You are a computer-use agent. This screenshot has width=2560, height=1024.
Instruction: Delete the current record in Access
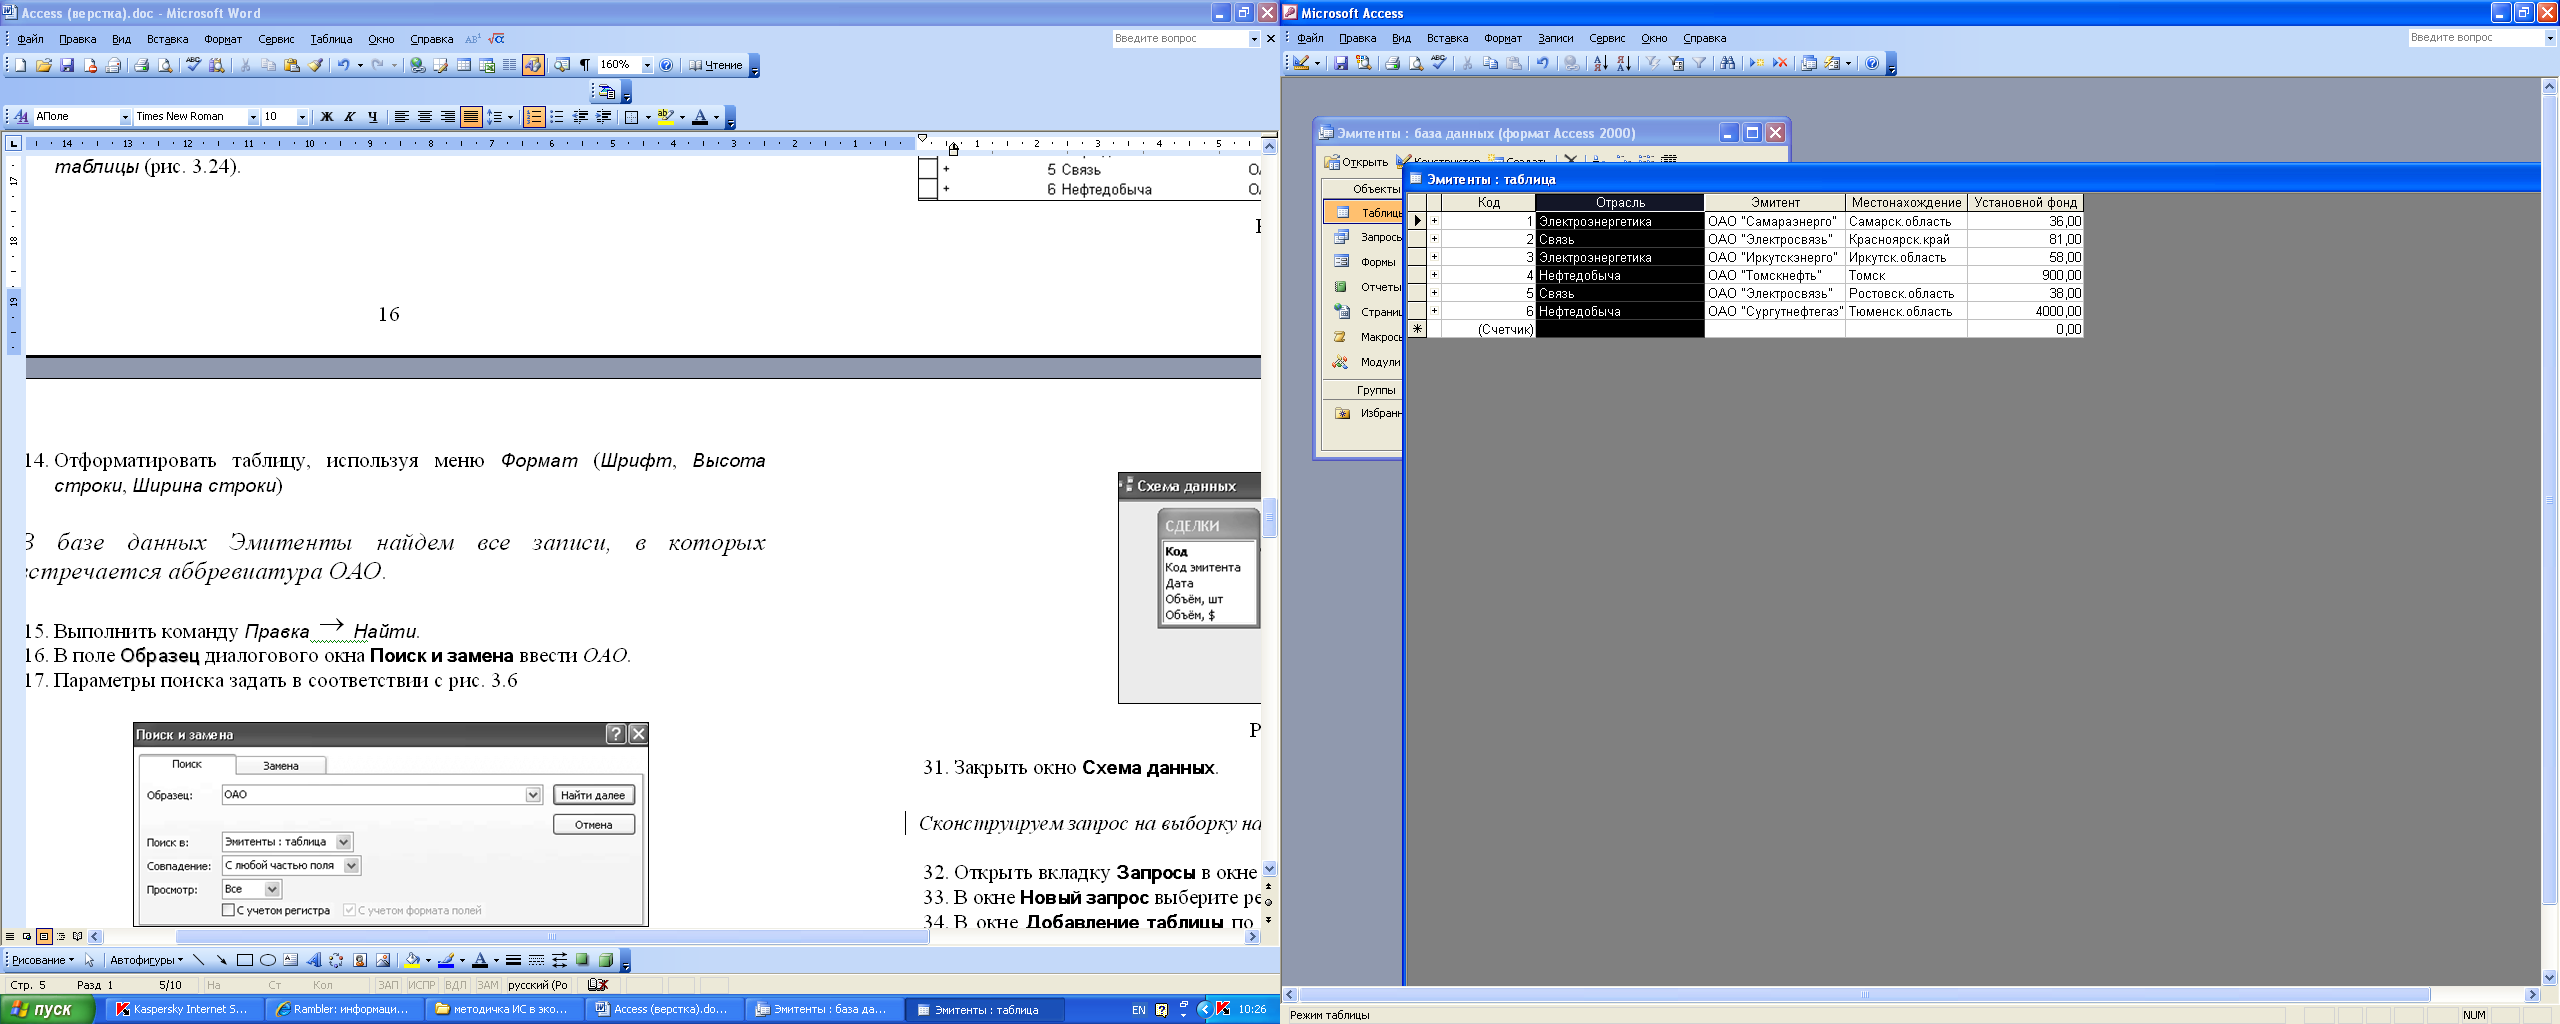(x=1780, y=63)
